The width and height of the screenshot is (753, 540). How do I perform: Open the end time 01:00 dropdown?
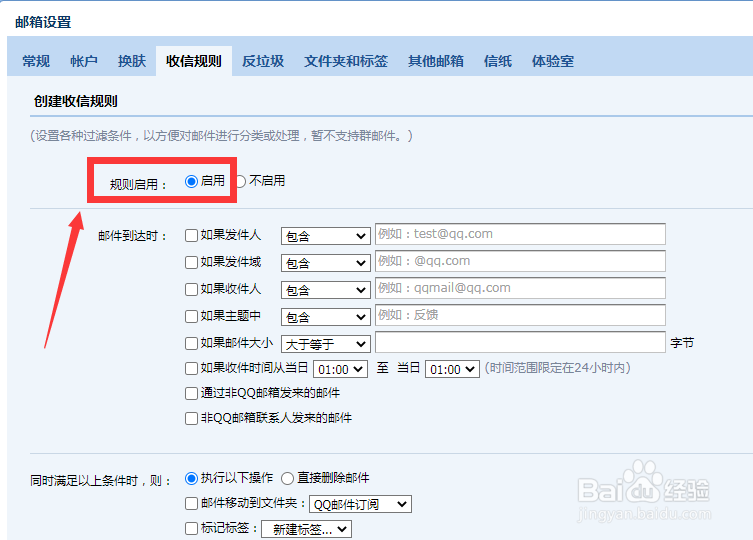coord(452,369)
